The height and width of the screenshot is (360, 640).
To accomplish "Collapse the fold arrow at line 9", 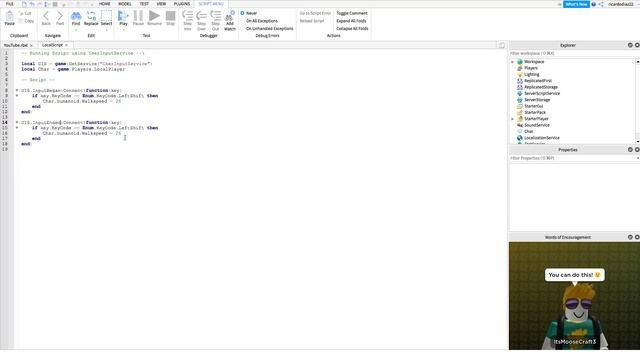I will pos(17,96).
